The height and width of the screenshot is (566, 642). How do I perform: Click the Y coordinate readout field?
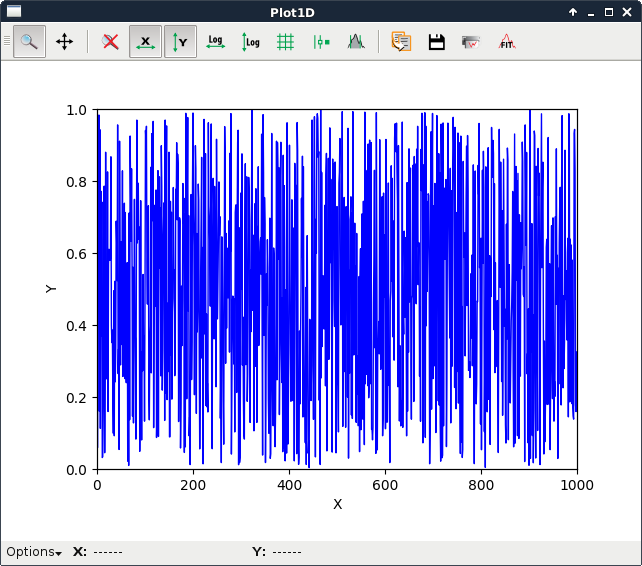coord(286,552)
